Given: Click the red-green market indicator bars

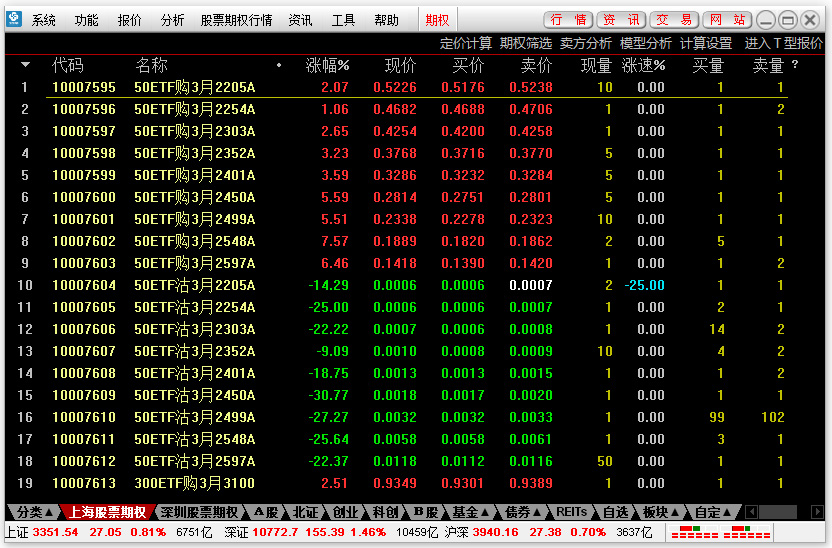Looking at the screenshot, I should [x=721, y=532].
